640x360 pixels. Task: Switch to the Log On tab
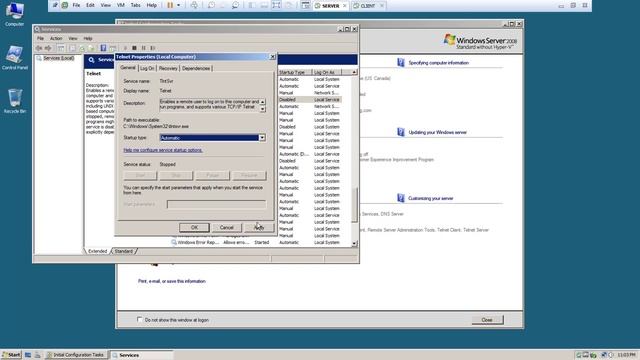pos(147,69)
